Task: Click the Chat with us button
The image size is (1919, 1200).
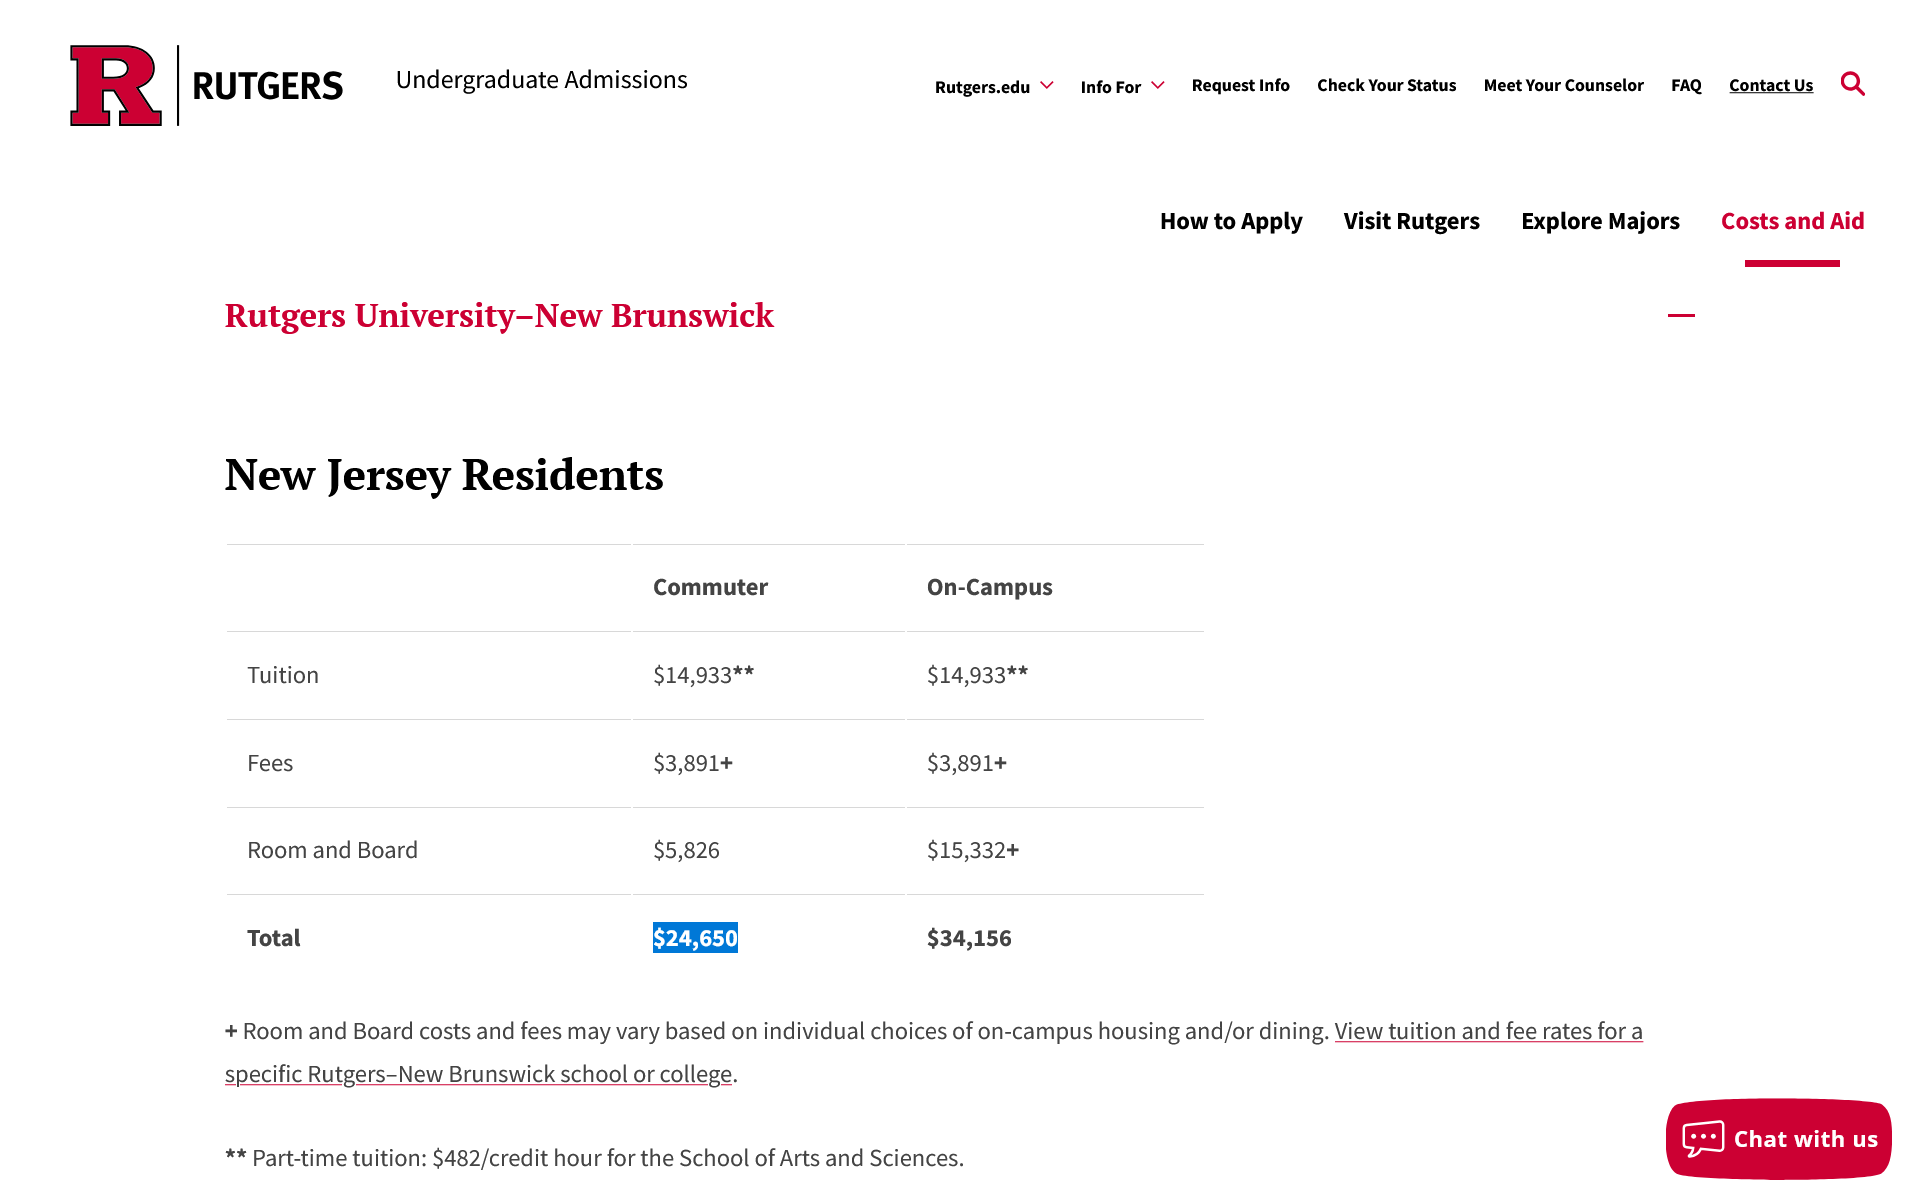Action: pyautogui.click(x=1778, y=1139)
